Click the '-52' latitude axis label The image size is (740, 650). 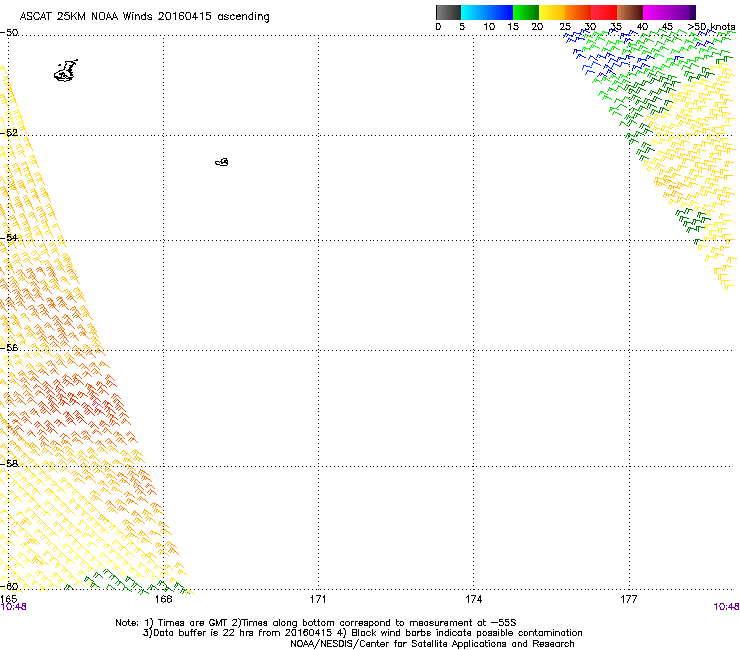[9, 133]
